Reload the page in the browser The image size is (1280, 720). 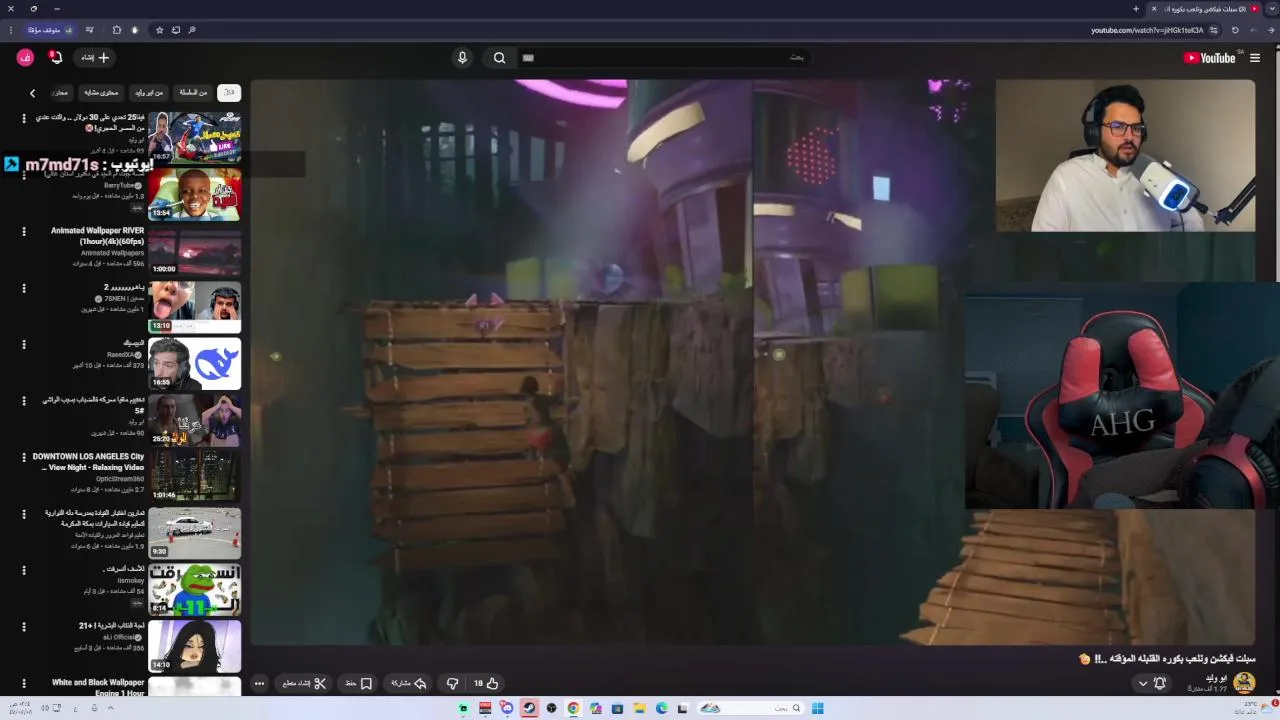pos(1235,30)
